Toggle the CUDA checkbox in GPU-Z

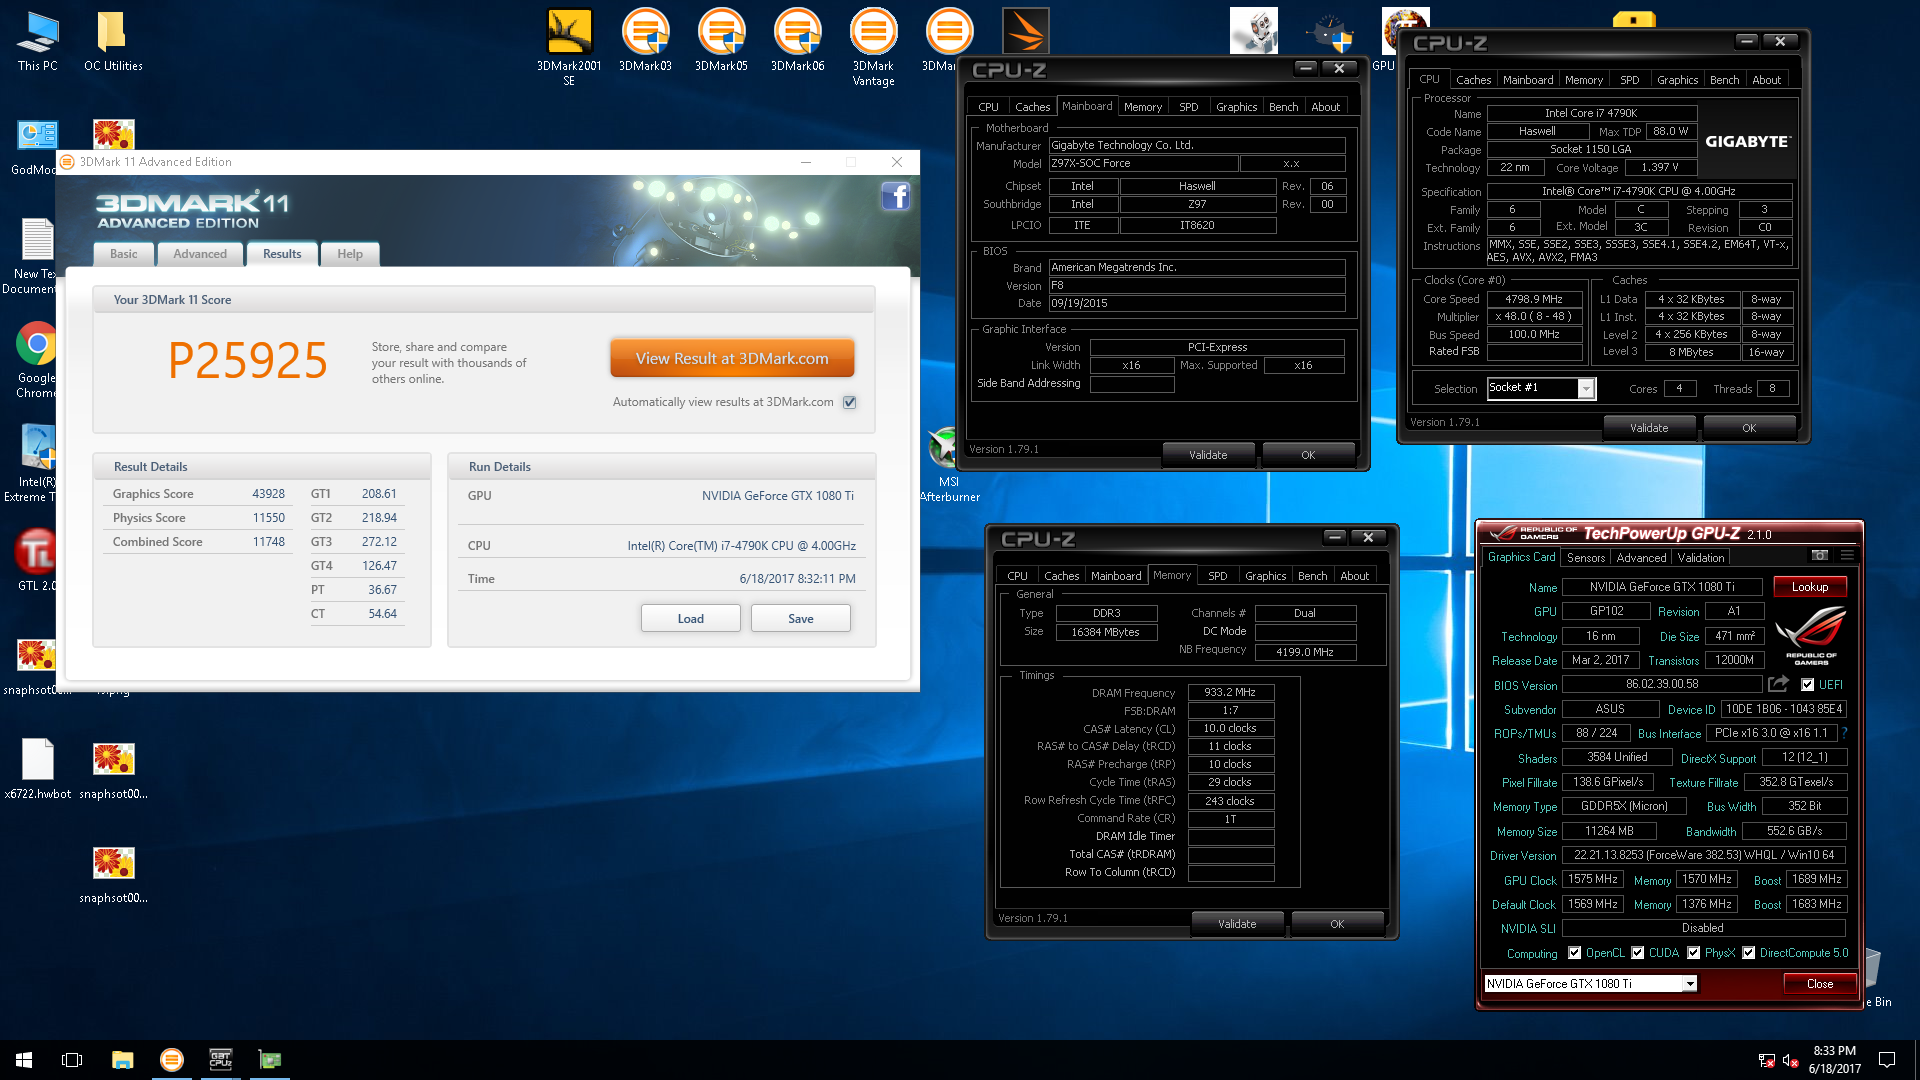(1638, 953)
